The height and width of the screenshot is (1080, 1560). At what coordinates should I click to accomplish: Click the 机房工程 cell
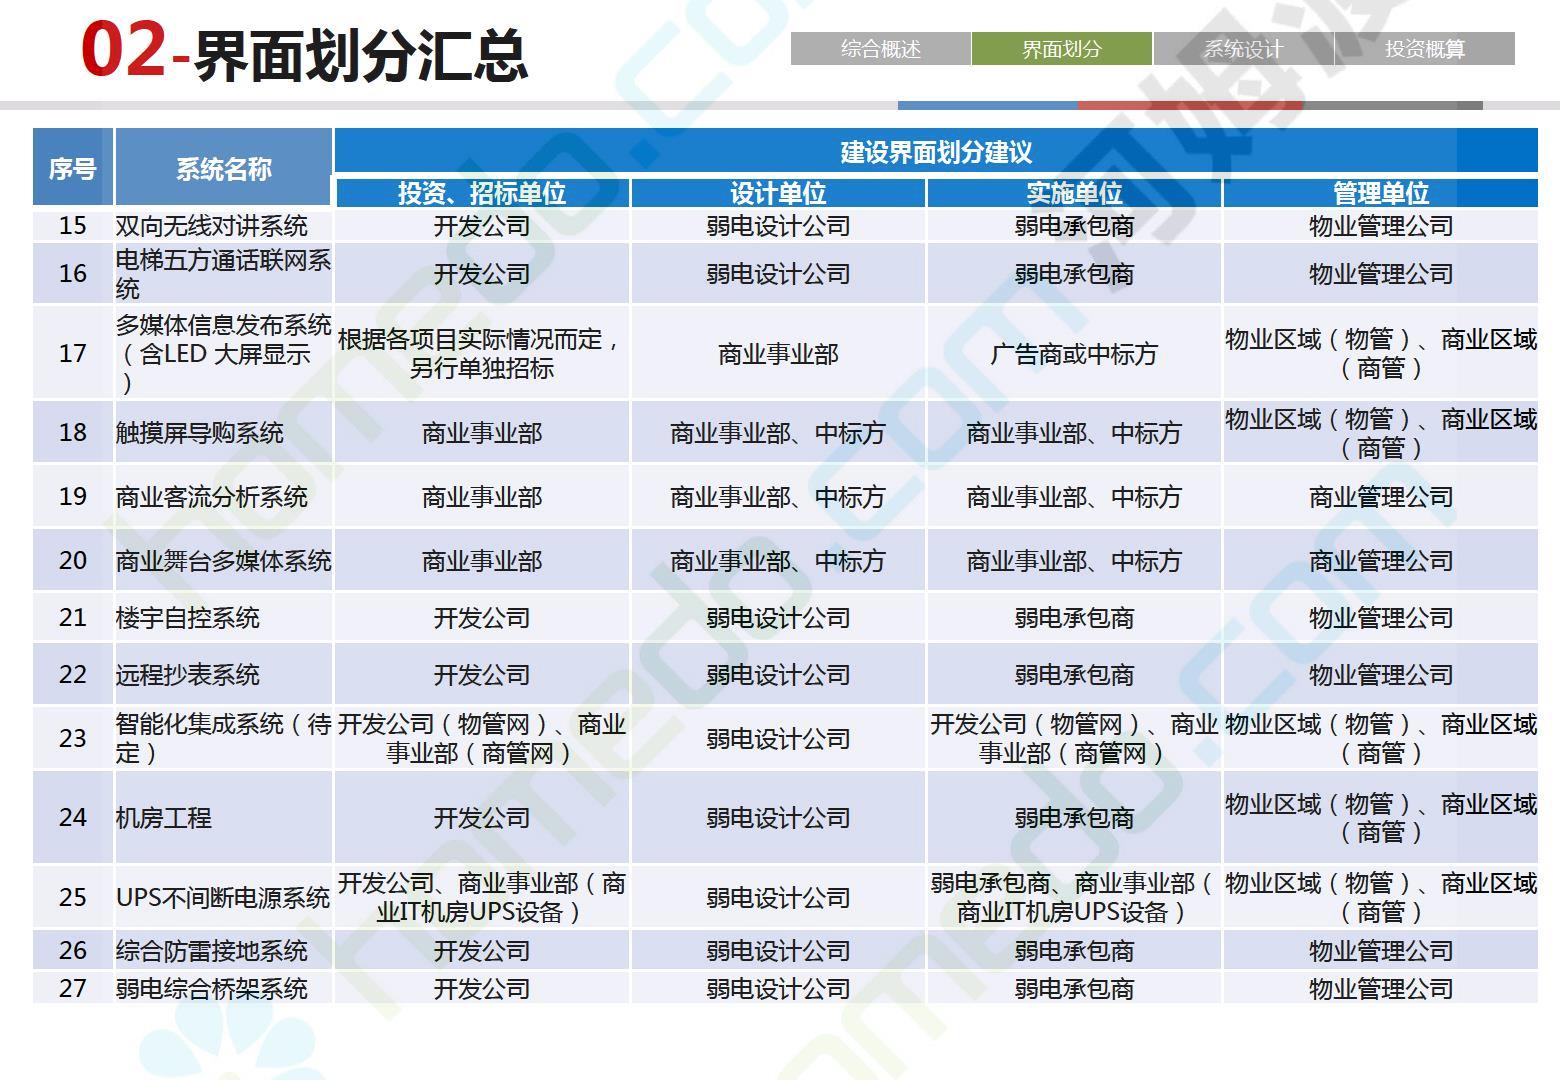224,818
